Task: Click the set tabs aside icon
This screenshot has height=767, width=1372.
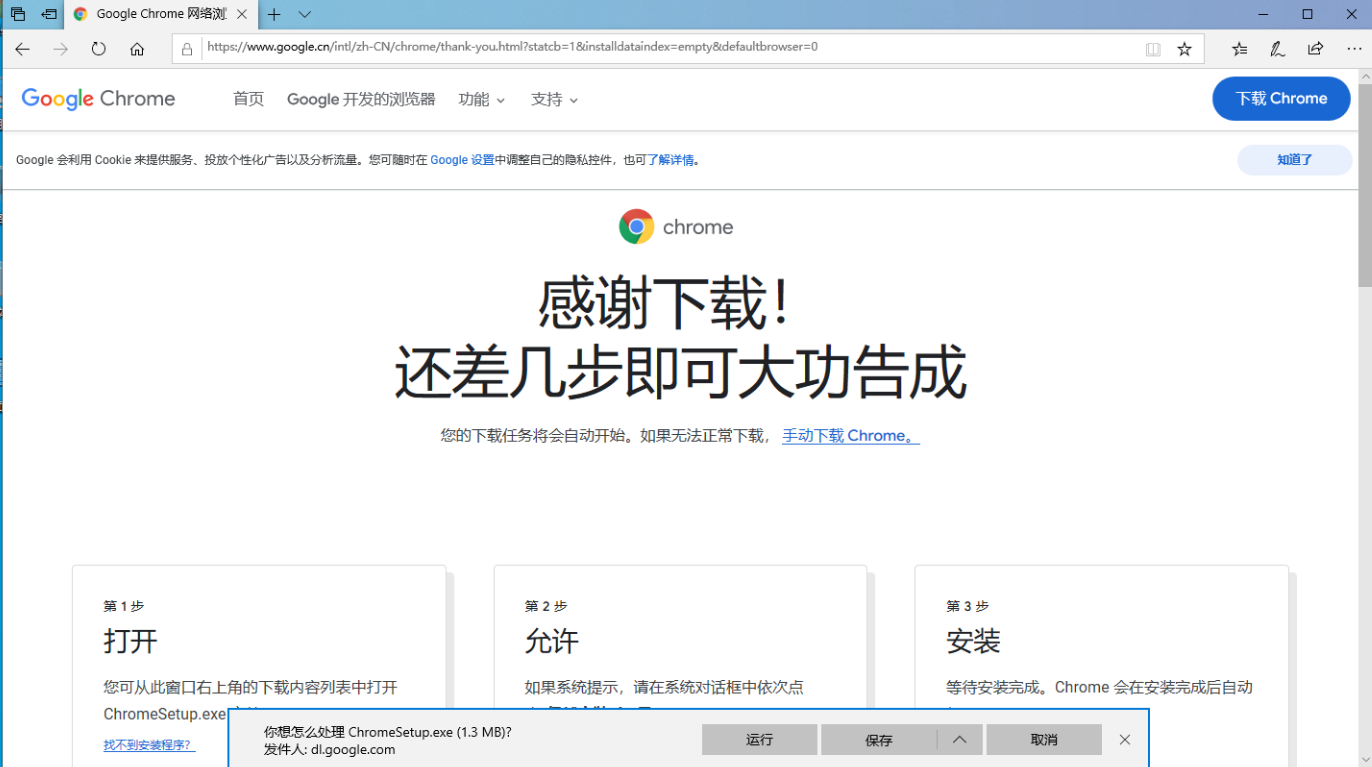Action: pyautogui.click(x=49, y=14)
